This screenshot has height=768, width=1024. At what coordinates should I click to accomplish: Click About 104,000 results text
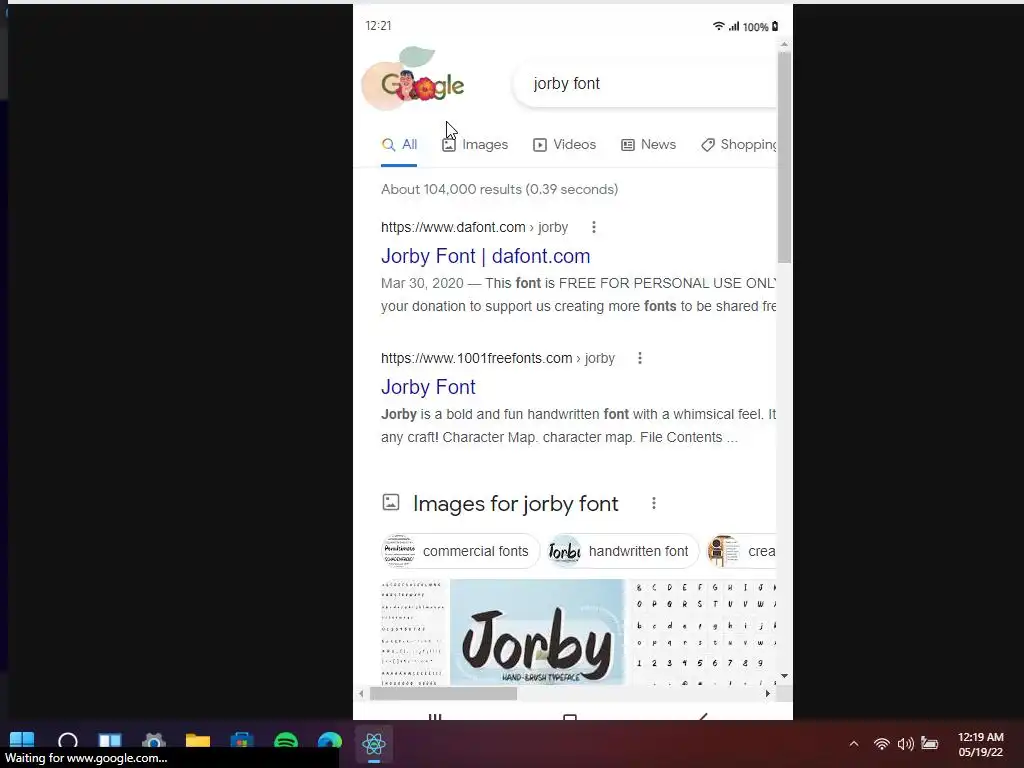[x=500, y=189]
